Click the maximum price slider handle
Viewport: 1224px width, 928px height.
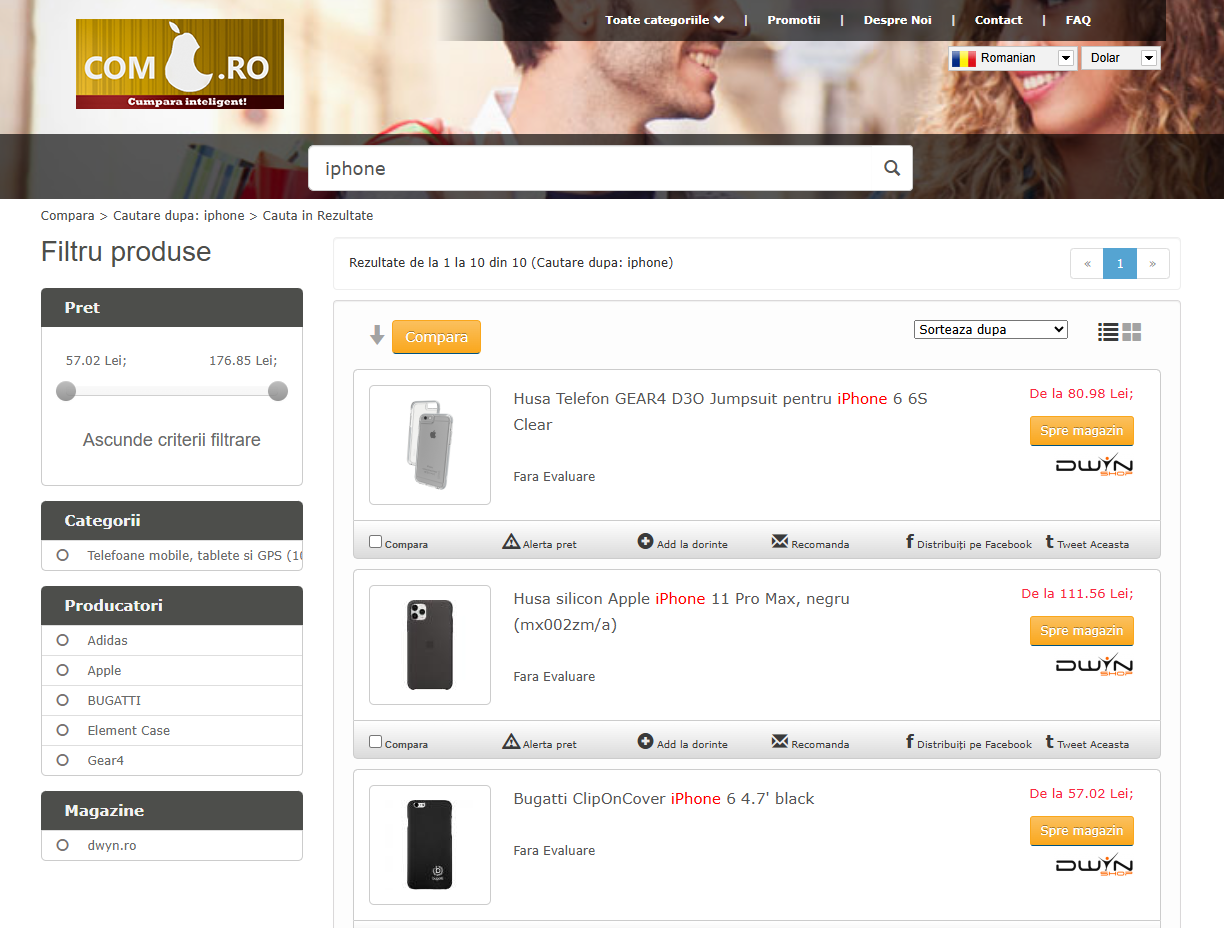click(x=278, y=391)
